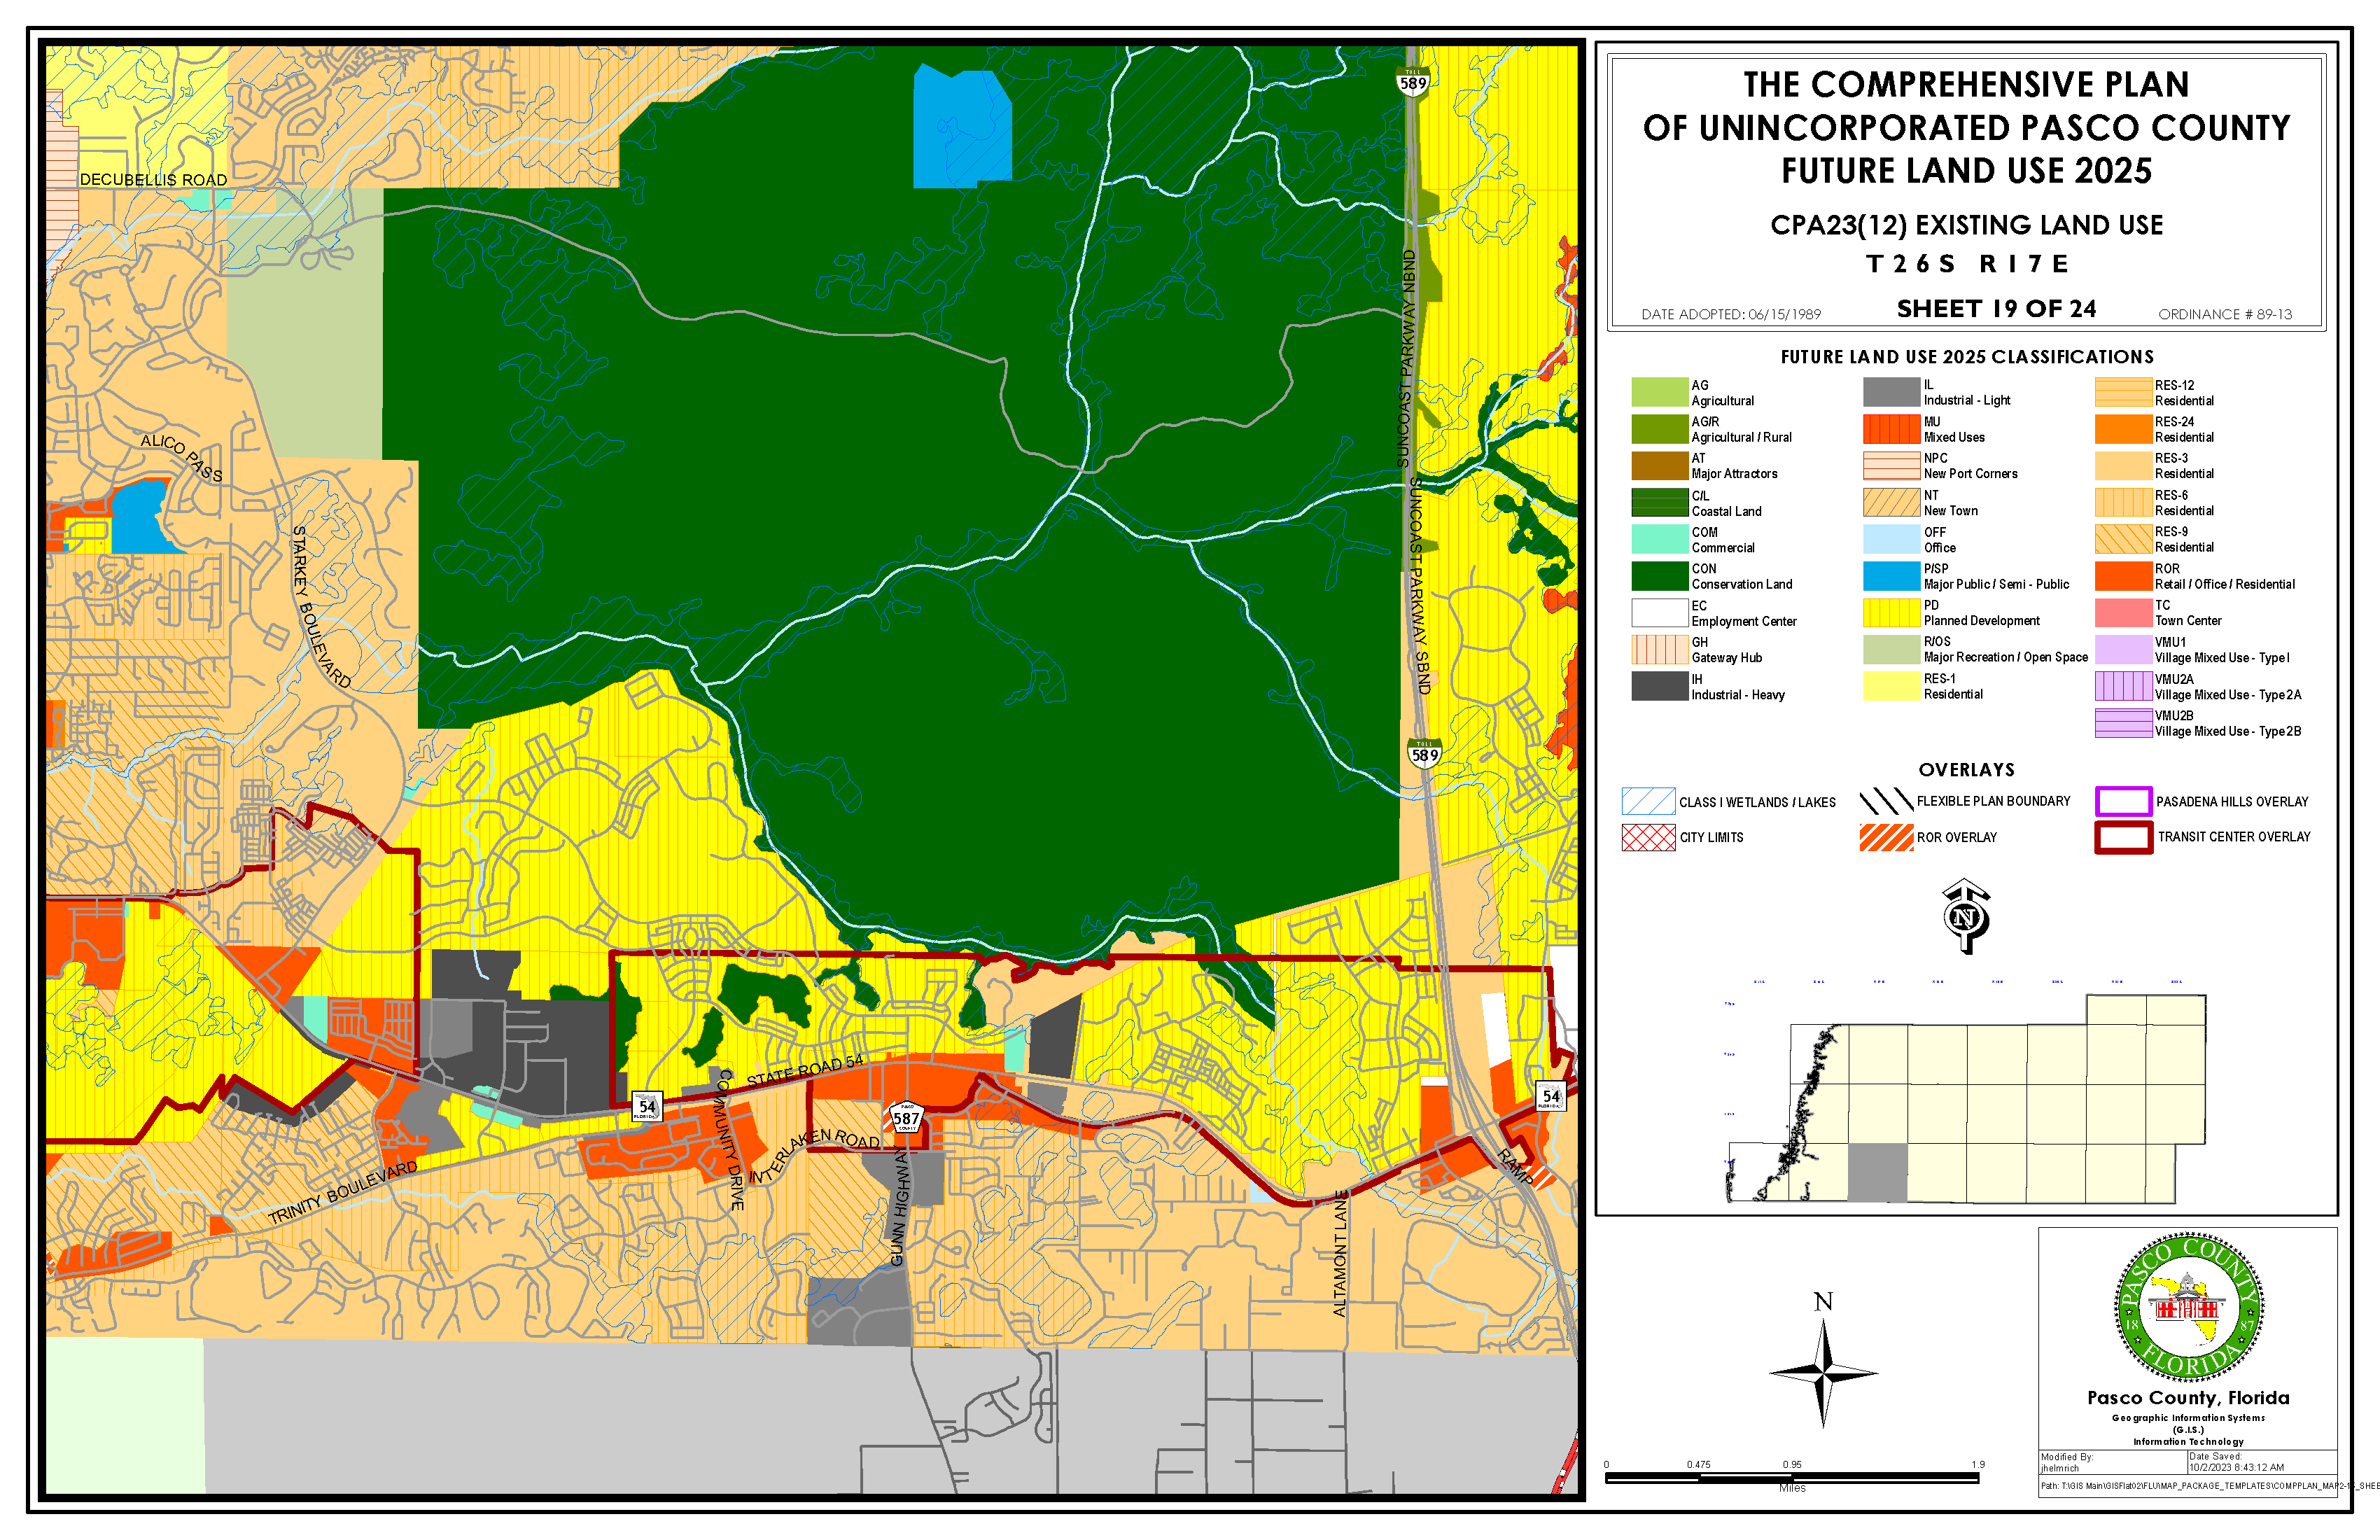
Task: Click the Transit Center Overlay legend box
Action: point(2123,837)
